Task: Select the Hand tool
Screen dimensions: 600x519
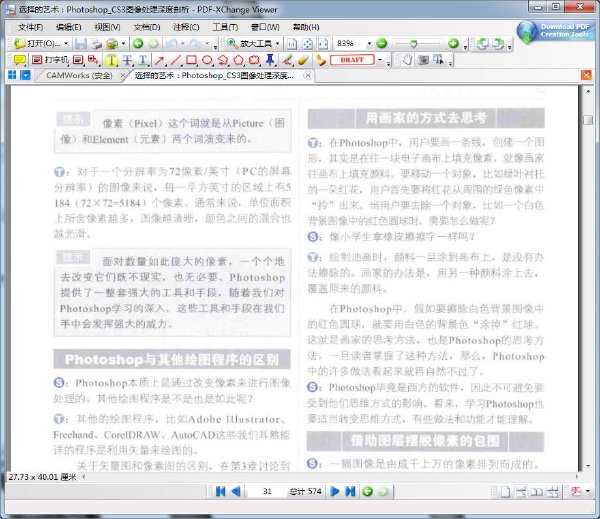Action: coord(408,60)
